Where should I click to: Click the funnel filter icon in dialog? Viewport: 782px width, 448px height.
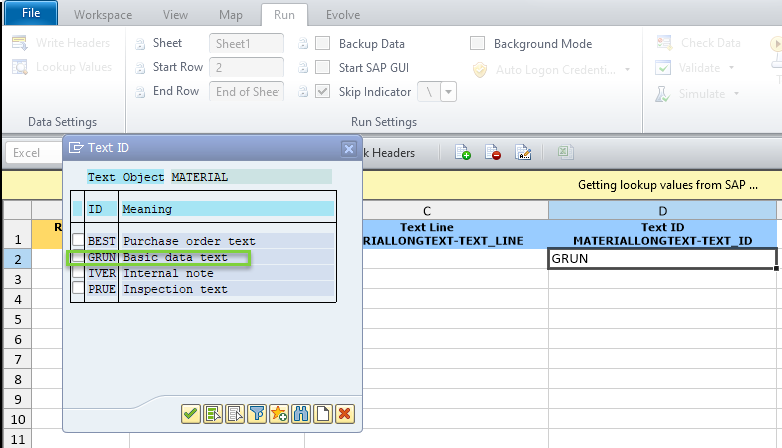[x=258, y=413]
